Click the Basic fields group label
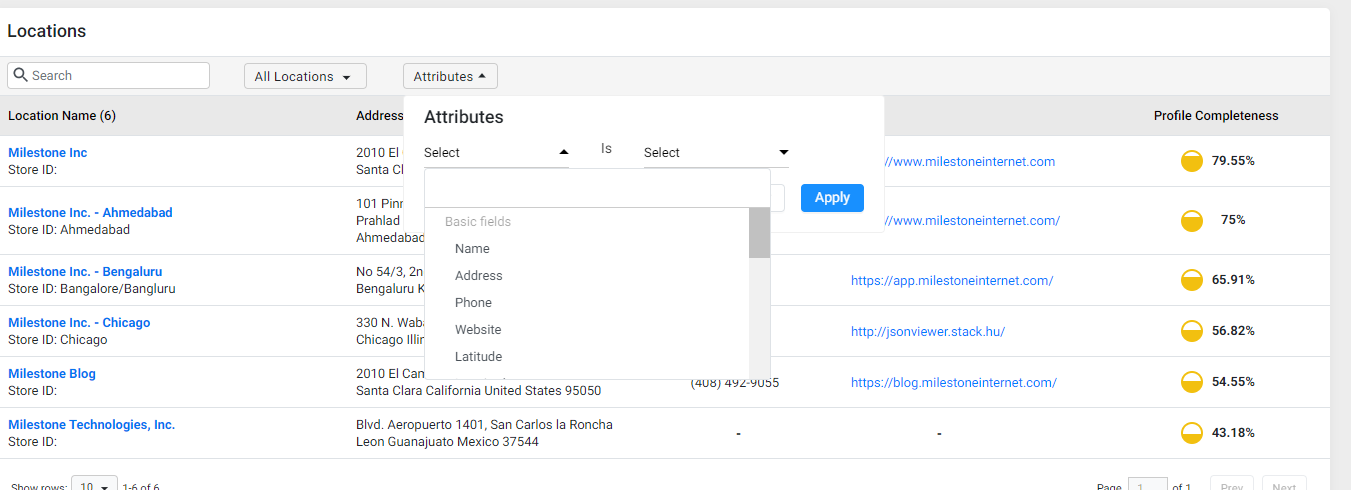The height and width of the screenshot is (490, 1351). (478, 221)
